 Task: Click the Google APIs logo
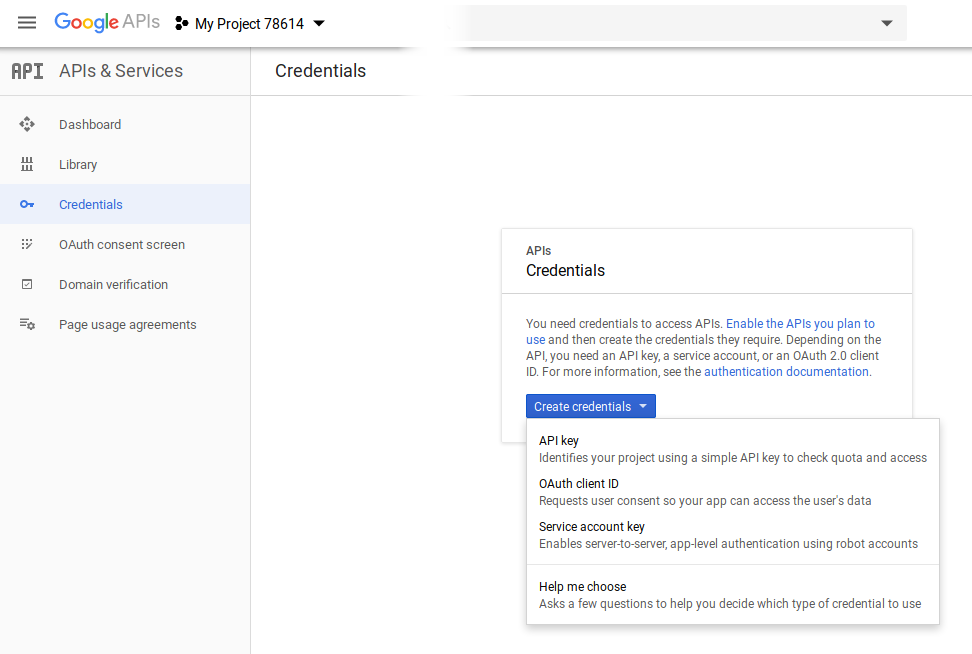(107, 23)
